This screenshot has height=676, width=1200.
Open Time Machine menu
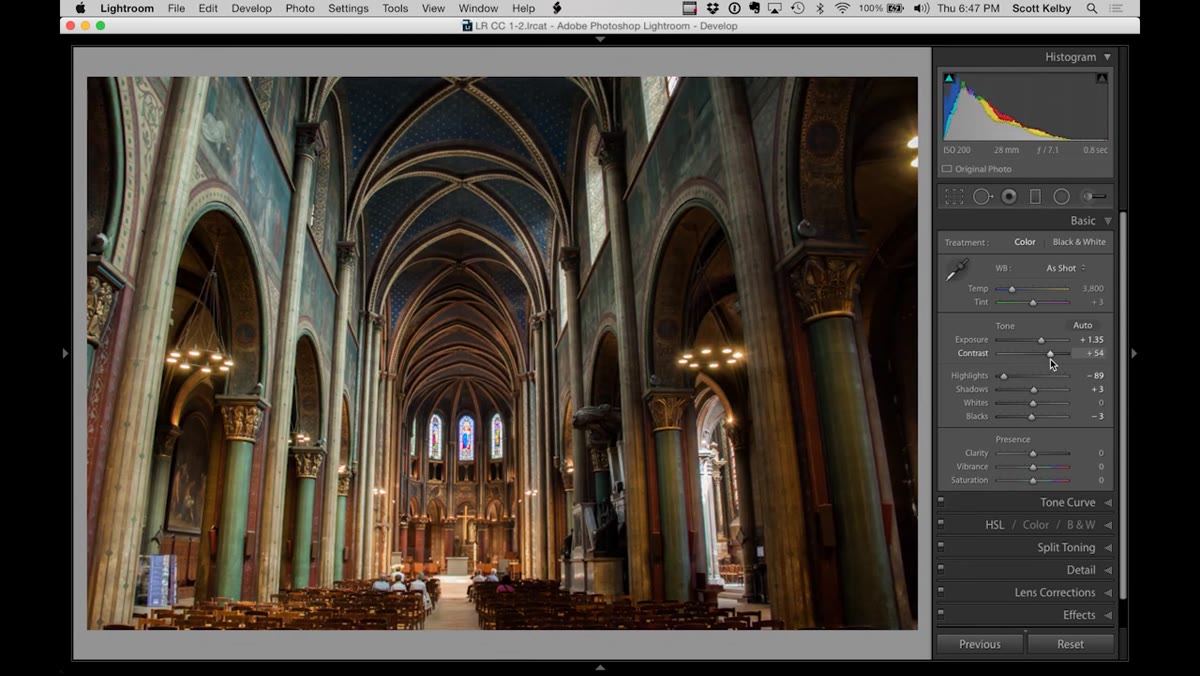797,8
